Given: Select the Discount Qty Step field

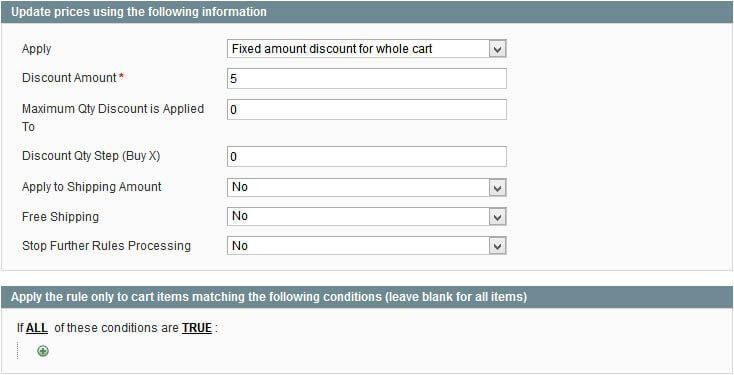Looking at the screenshot, I should [x=367, y=156].
